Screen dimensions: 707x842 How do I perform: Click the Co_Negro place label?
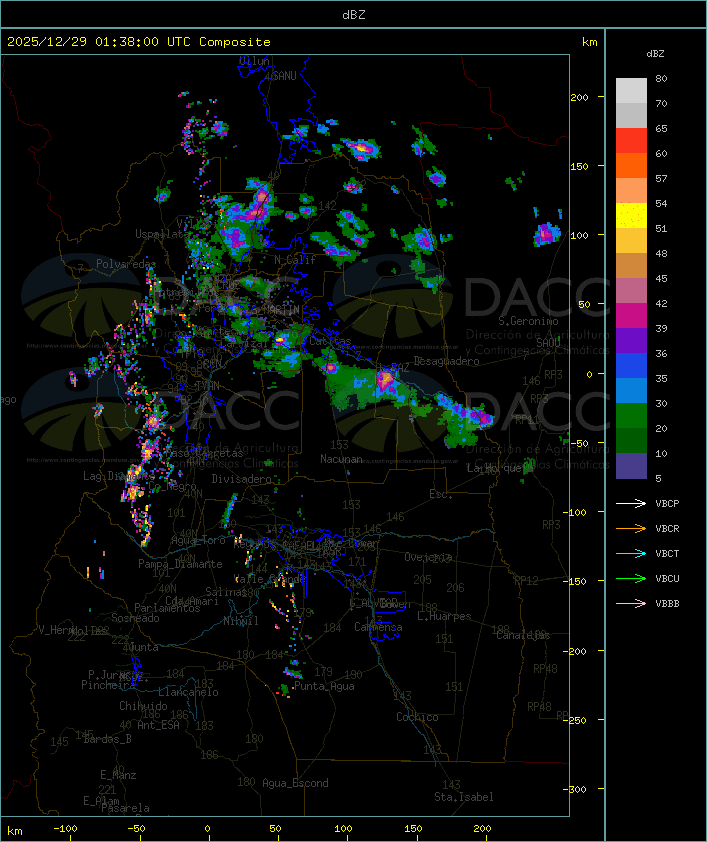coord(172,487)
